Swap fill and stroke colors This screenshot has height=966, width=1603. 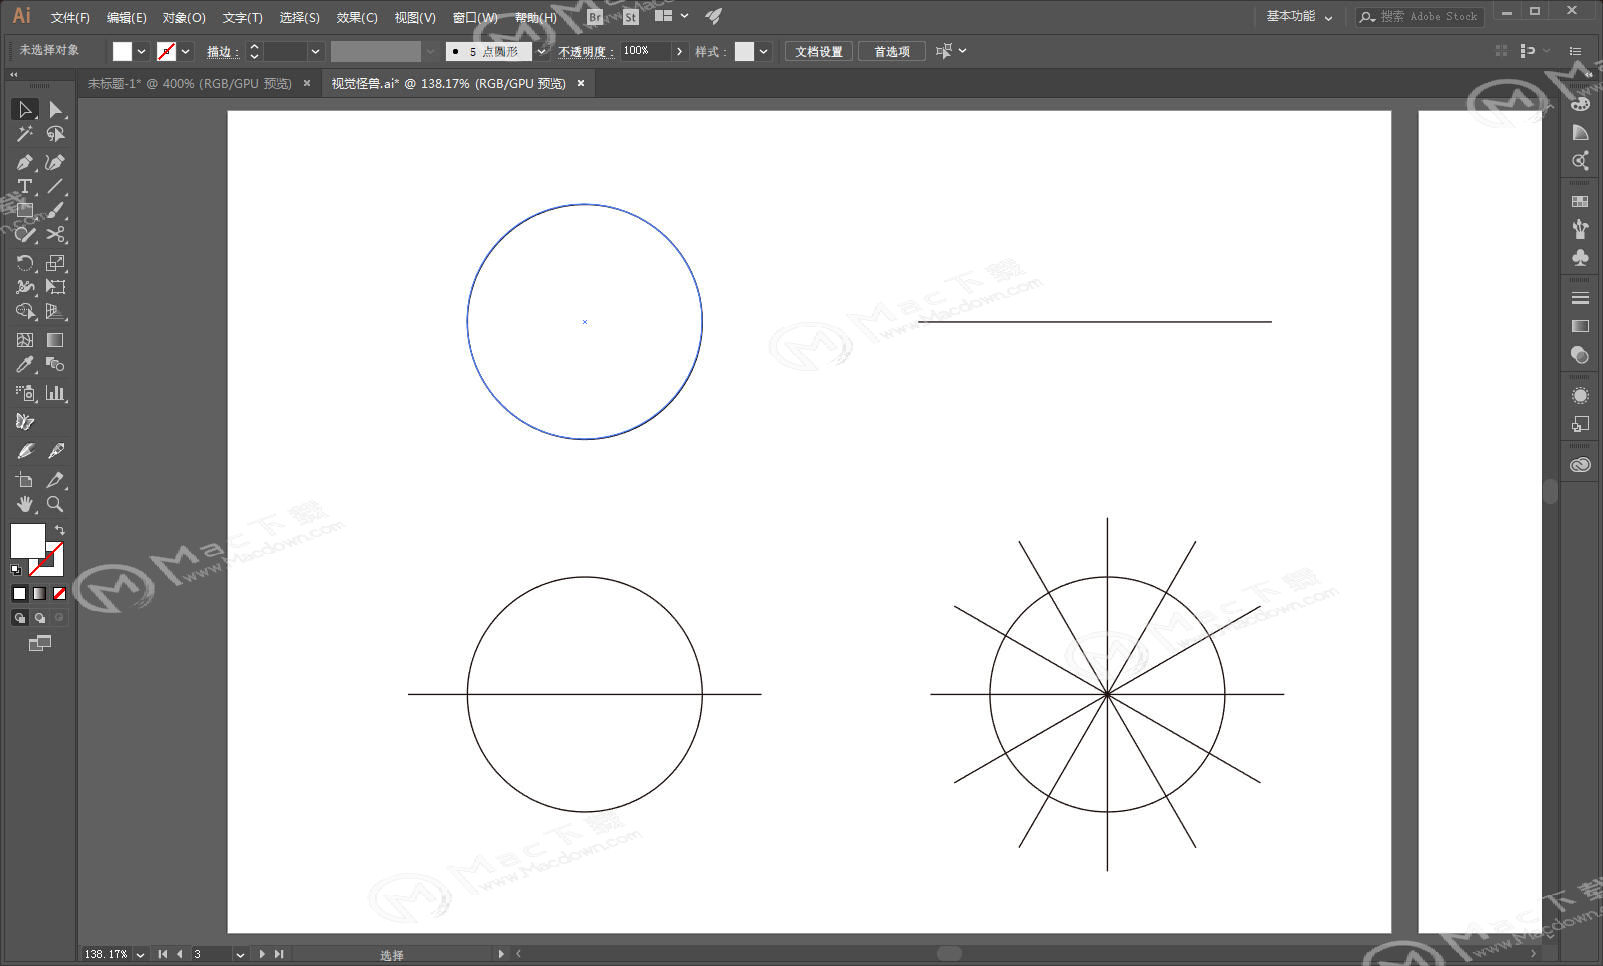point(59,530)
